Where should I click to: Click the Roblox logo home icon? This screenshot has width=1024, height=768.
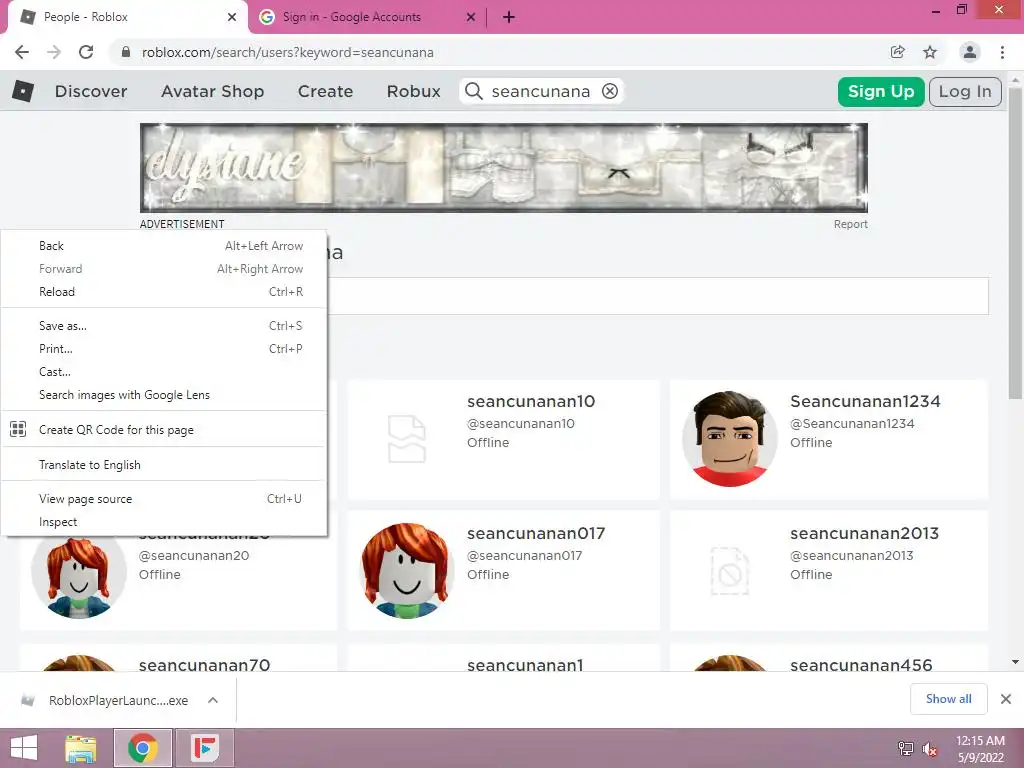tap(23, 91)
